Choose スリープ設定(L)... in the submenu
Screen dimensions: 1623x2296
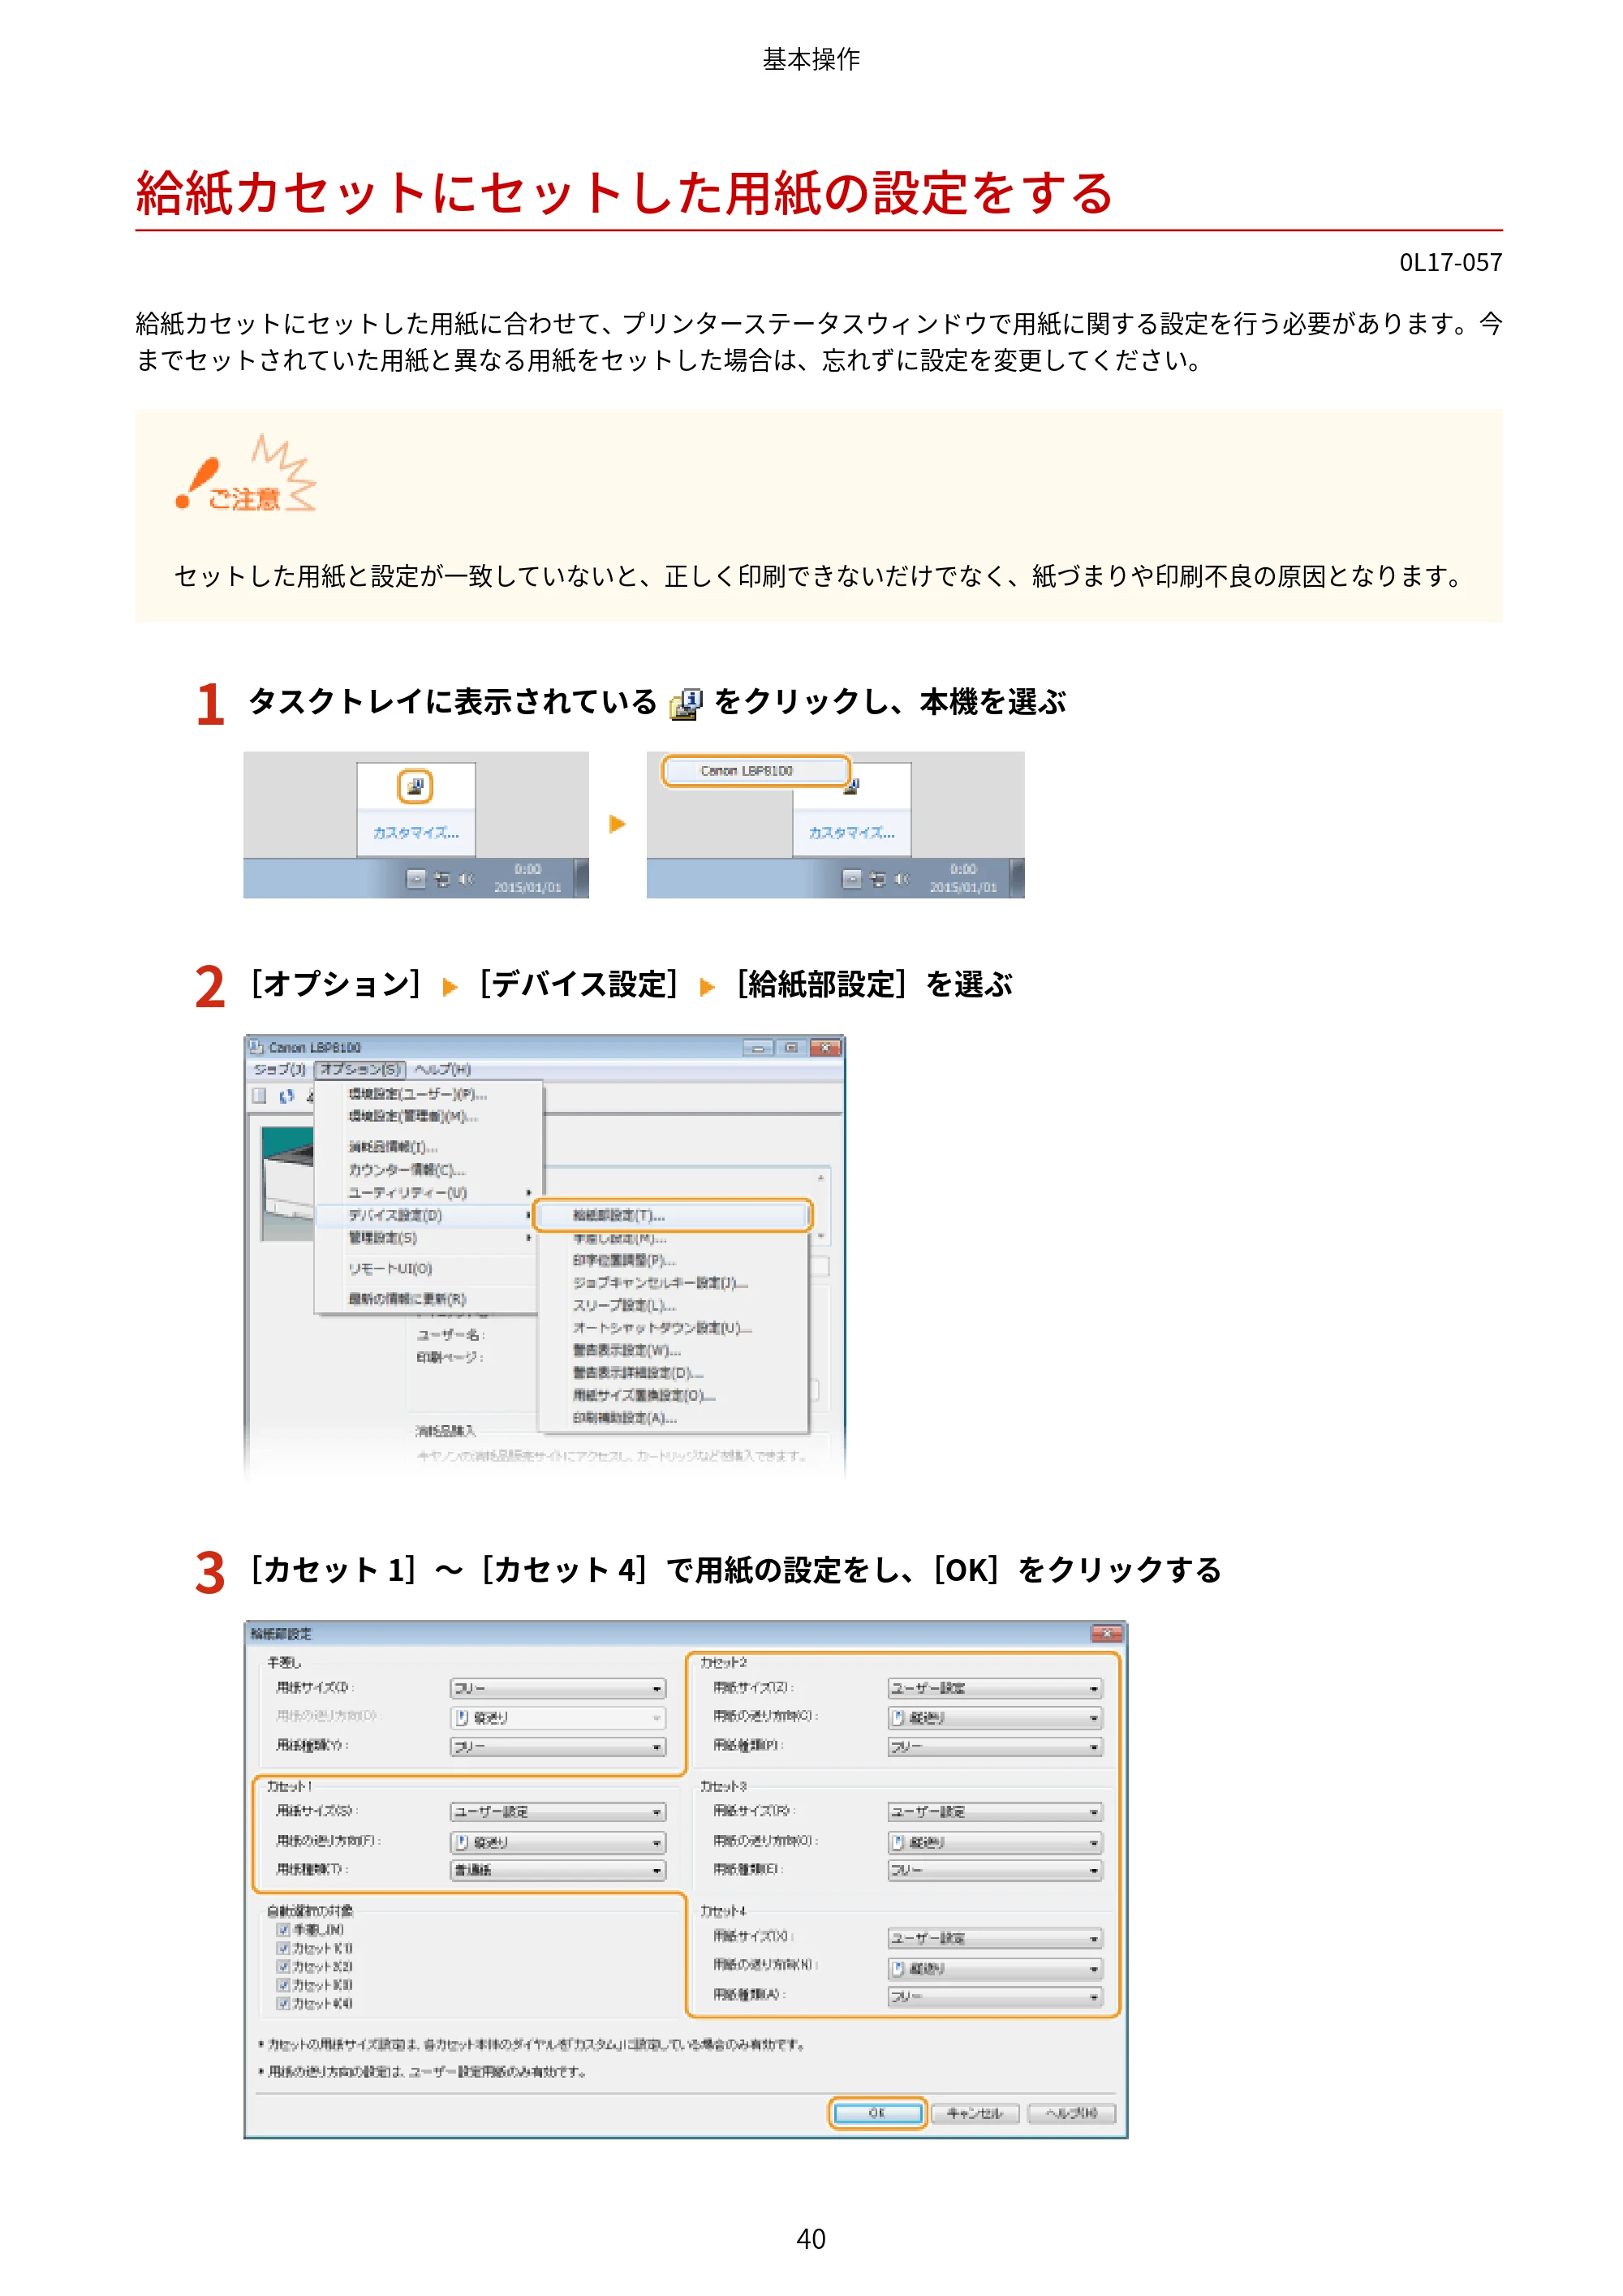(672, 1305)
